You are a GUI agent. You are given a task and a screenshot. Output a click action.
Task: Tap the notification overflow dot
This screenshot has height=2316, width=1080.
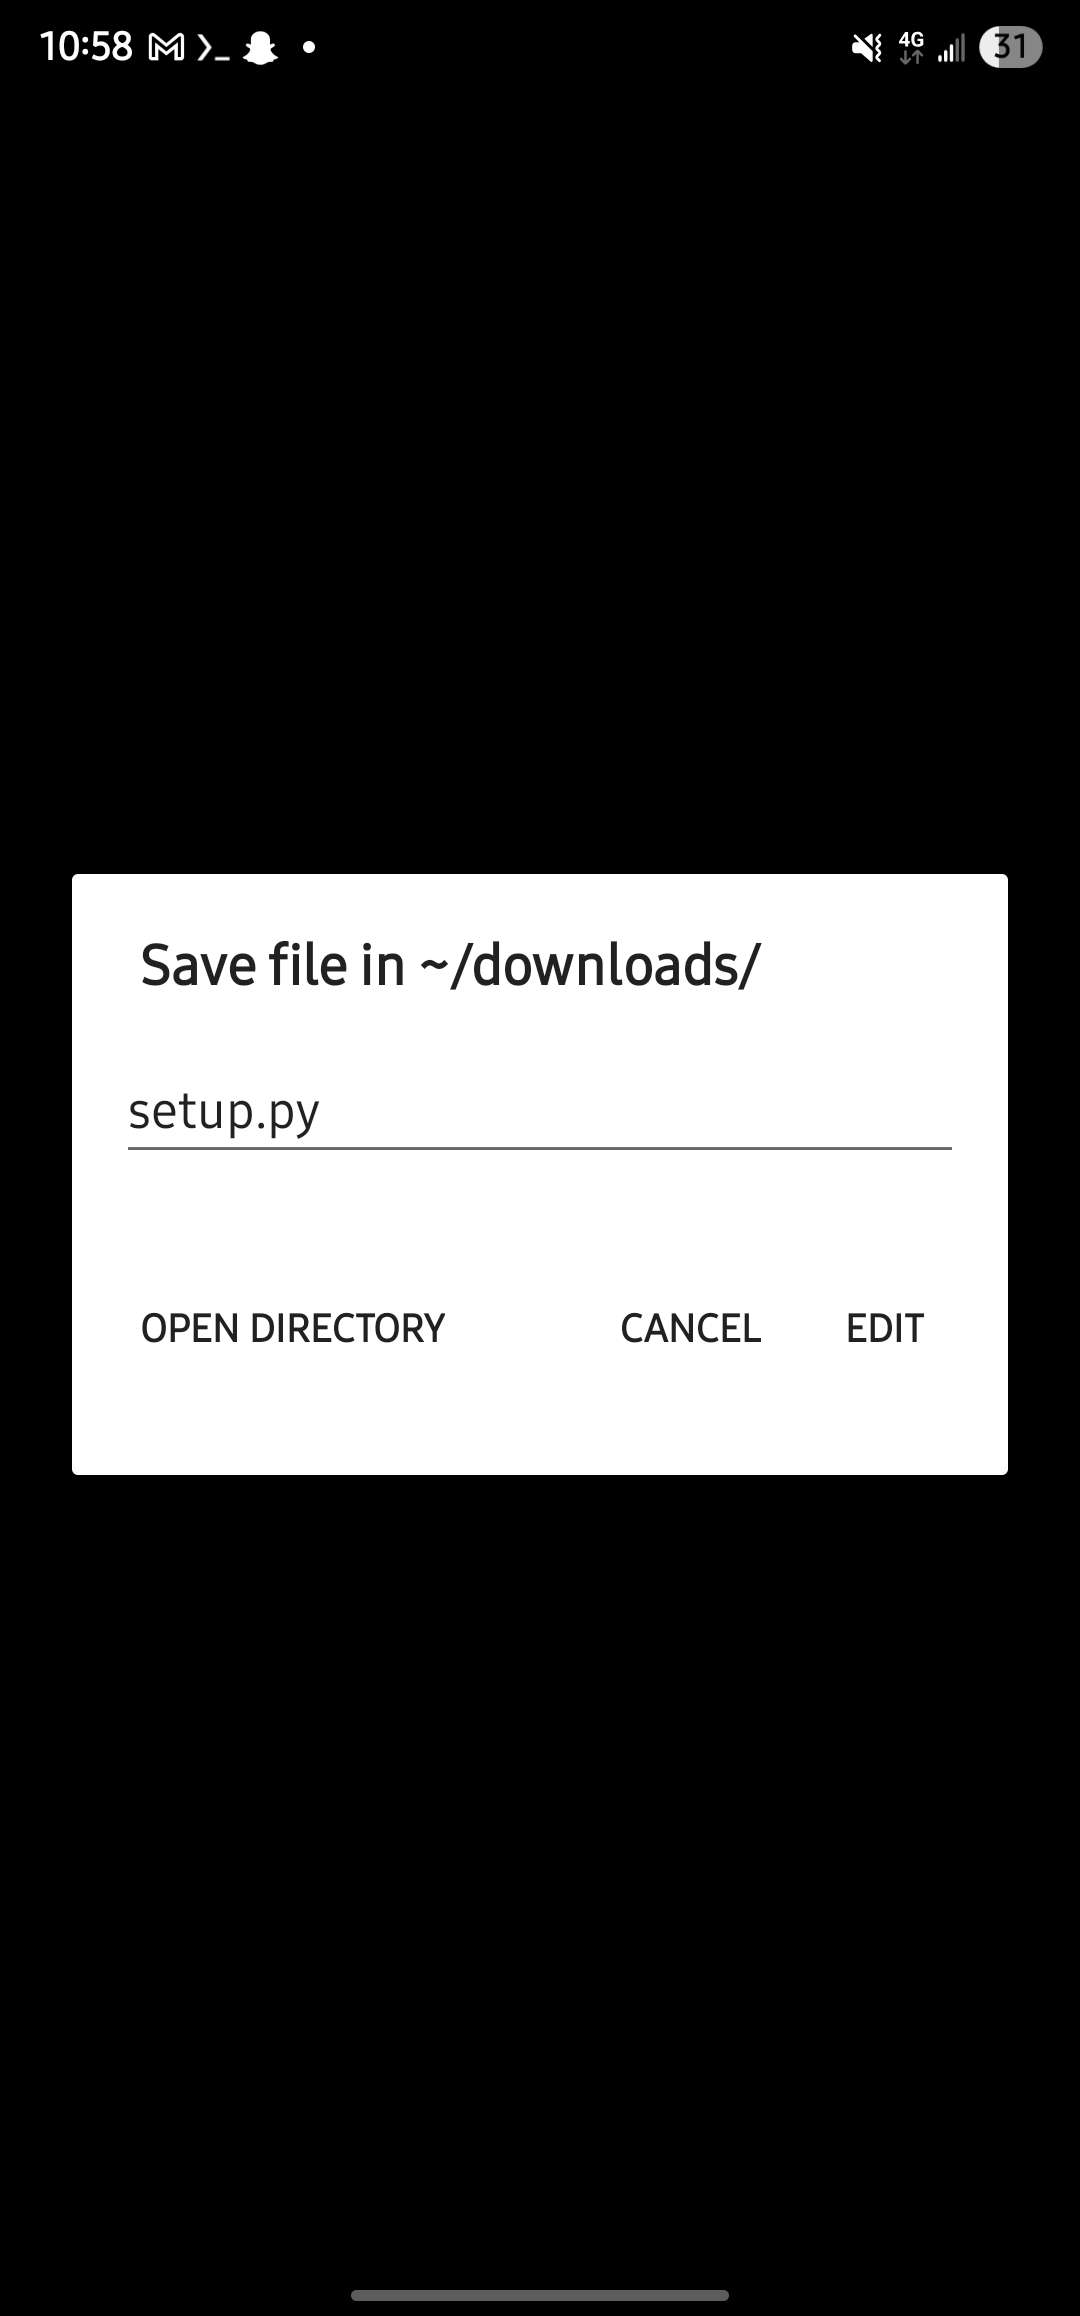(309, 46)
